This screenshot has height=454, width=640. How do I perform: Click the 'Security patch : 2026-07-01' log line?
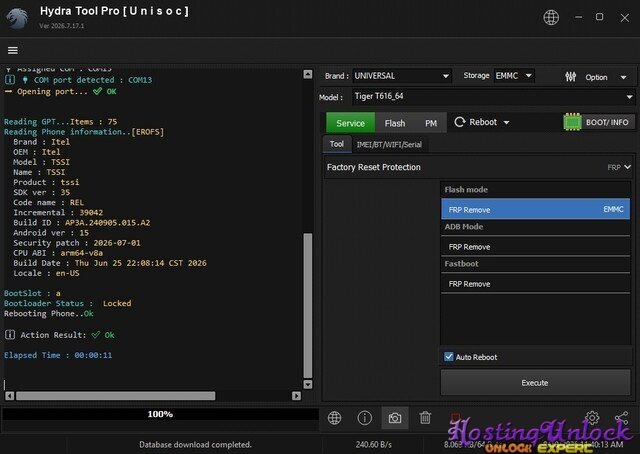77,243
